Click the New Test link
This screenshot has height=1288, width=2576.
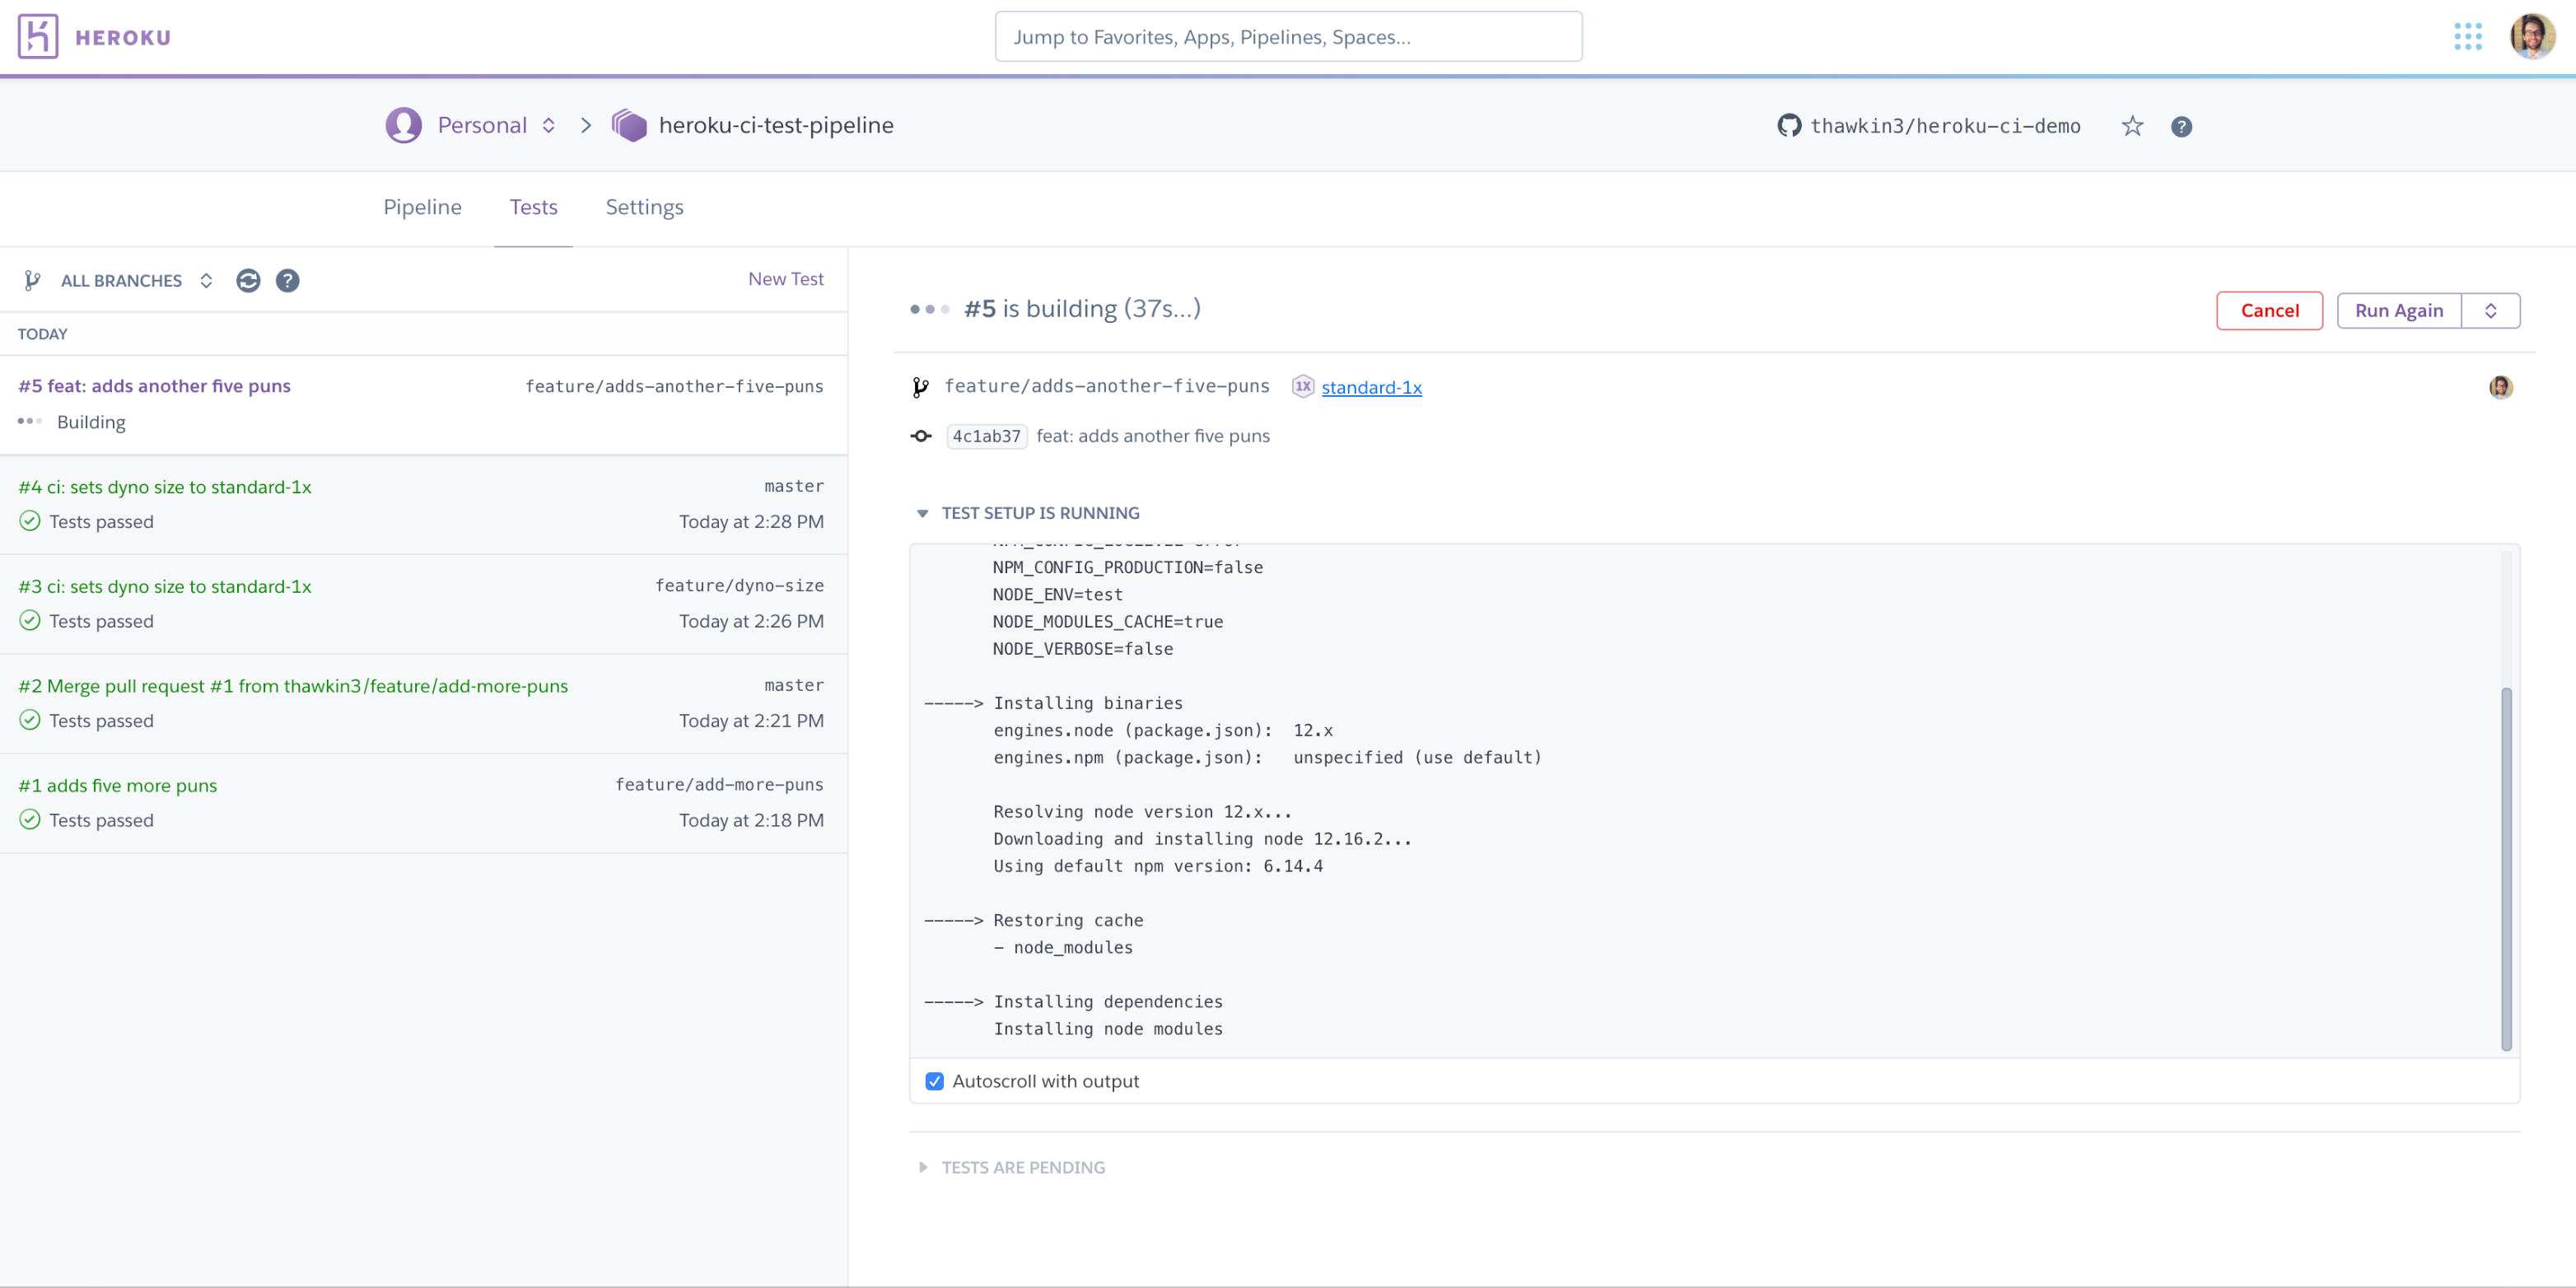click(785, 279)
